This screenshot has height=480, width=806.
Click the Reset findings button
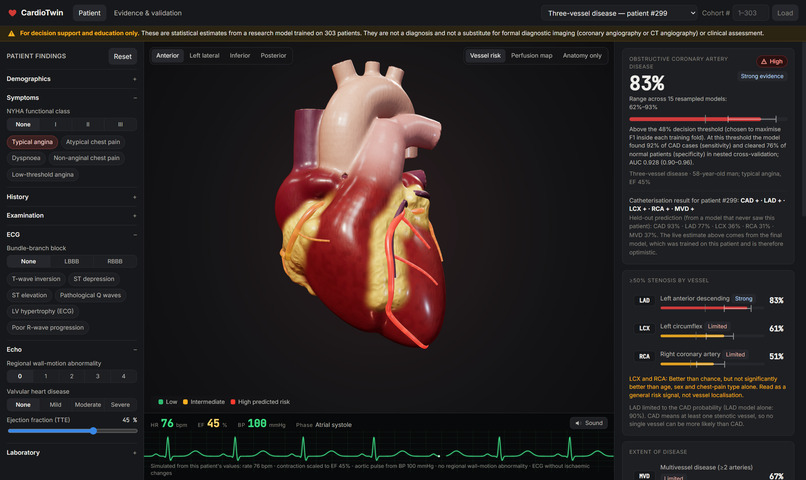point(122,57)
